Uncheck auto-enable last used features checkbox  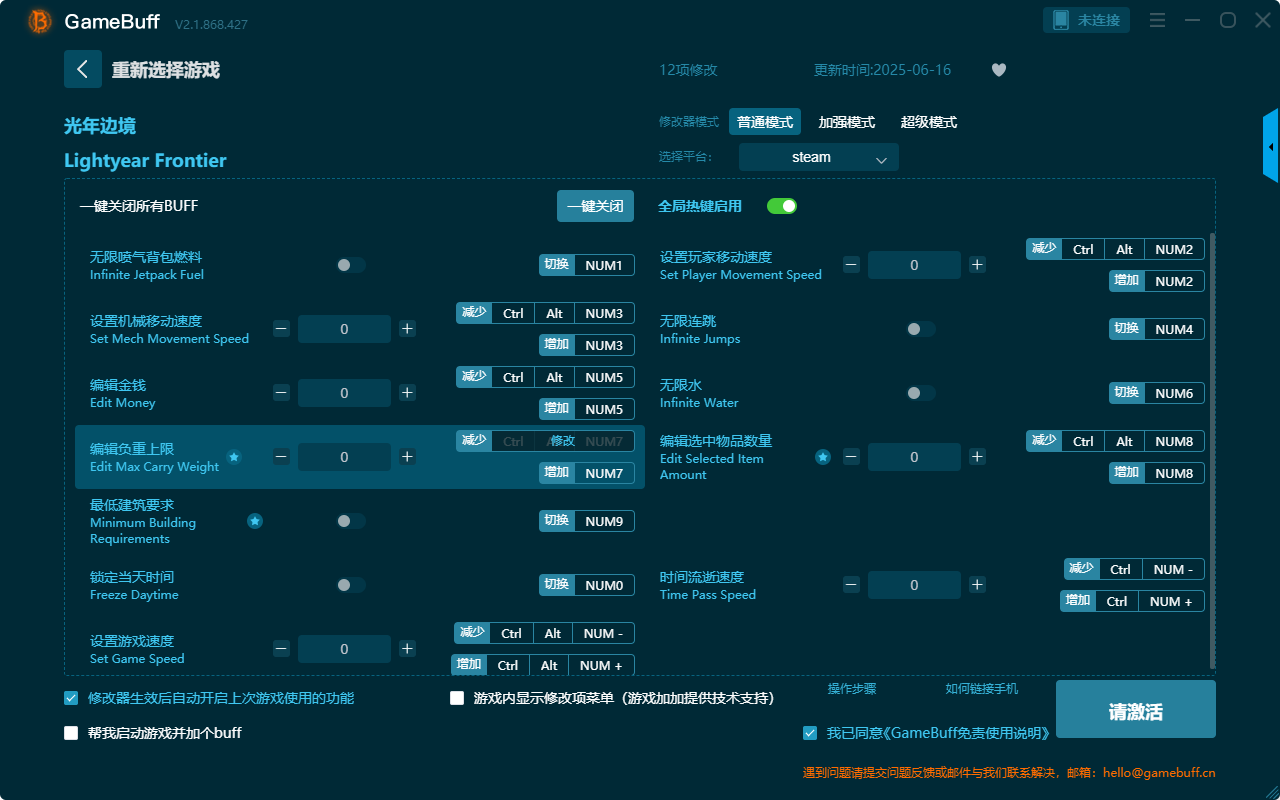coord(71,698)
